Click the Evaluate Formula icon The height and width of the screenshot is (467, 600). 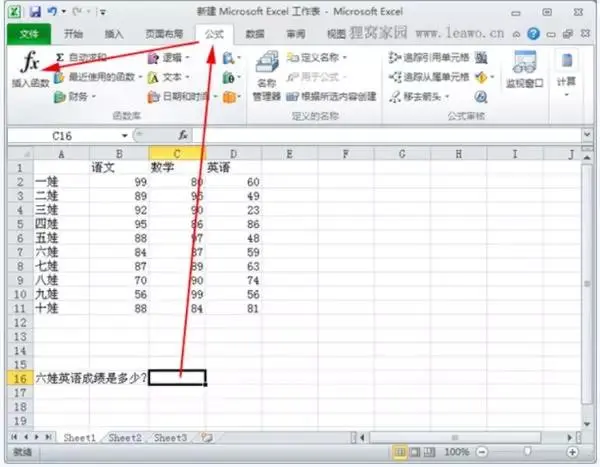pos(481,97)
